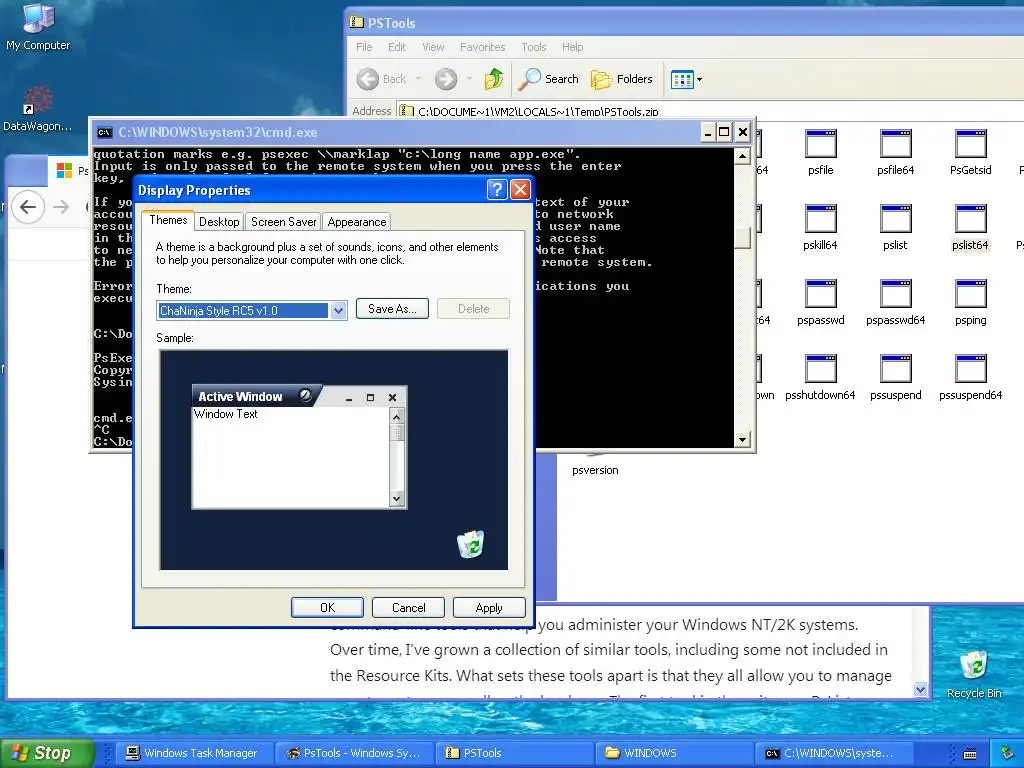Click the keyboard icon in system tray

point(970,754)
